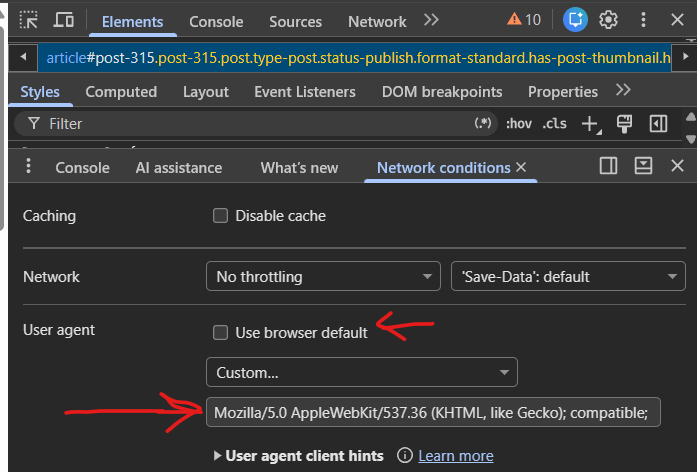Open the warnings counter showing 10

pyautogui.click(x=524, y=20)
